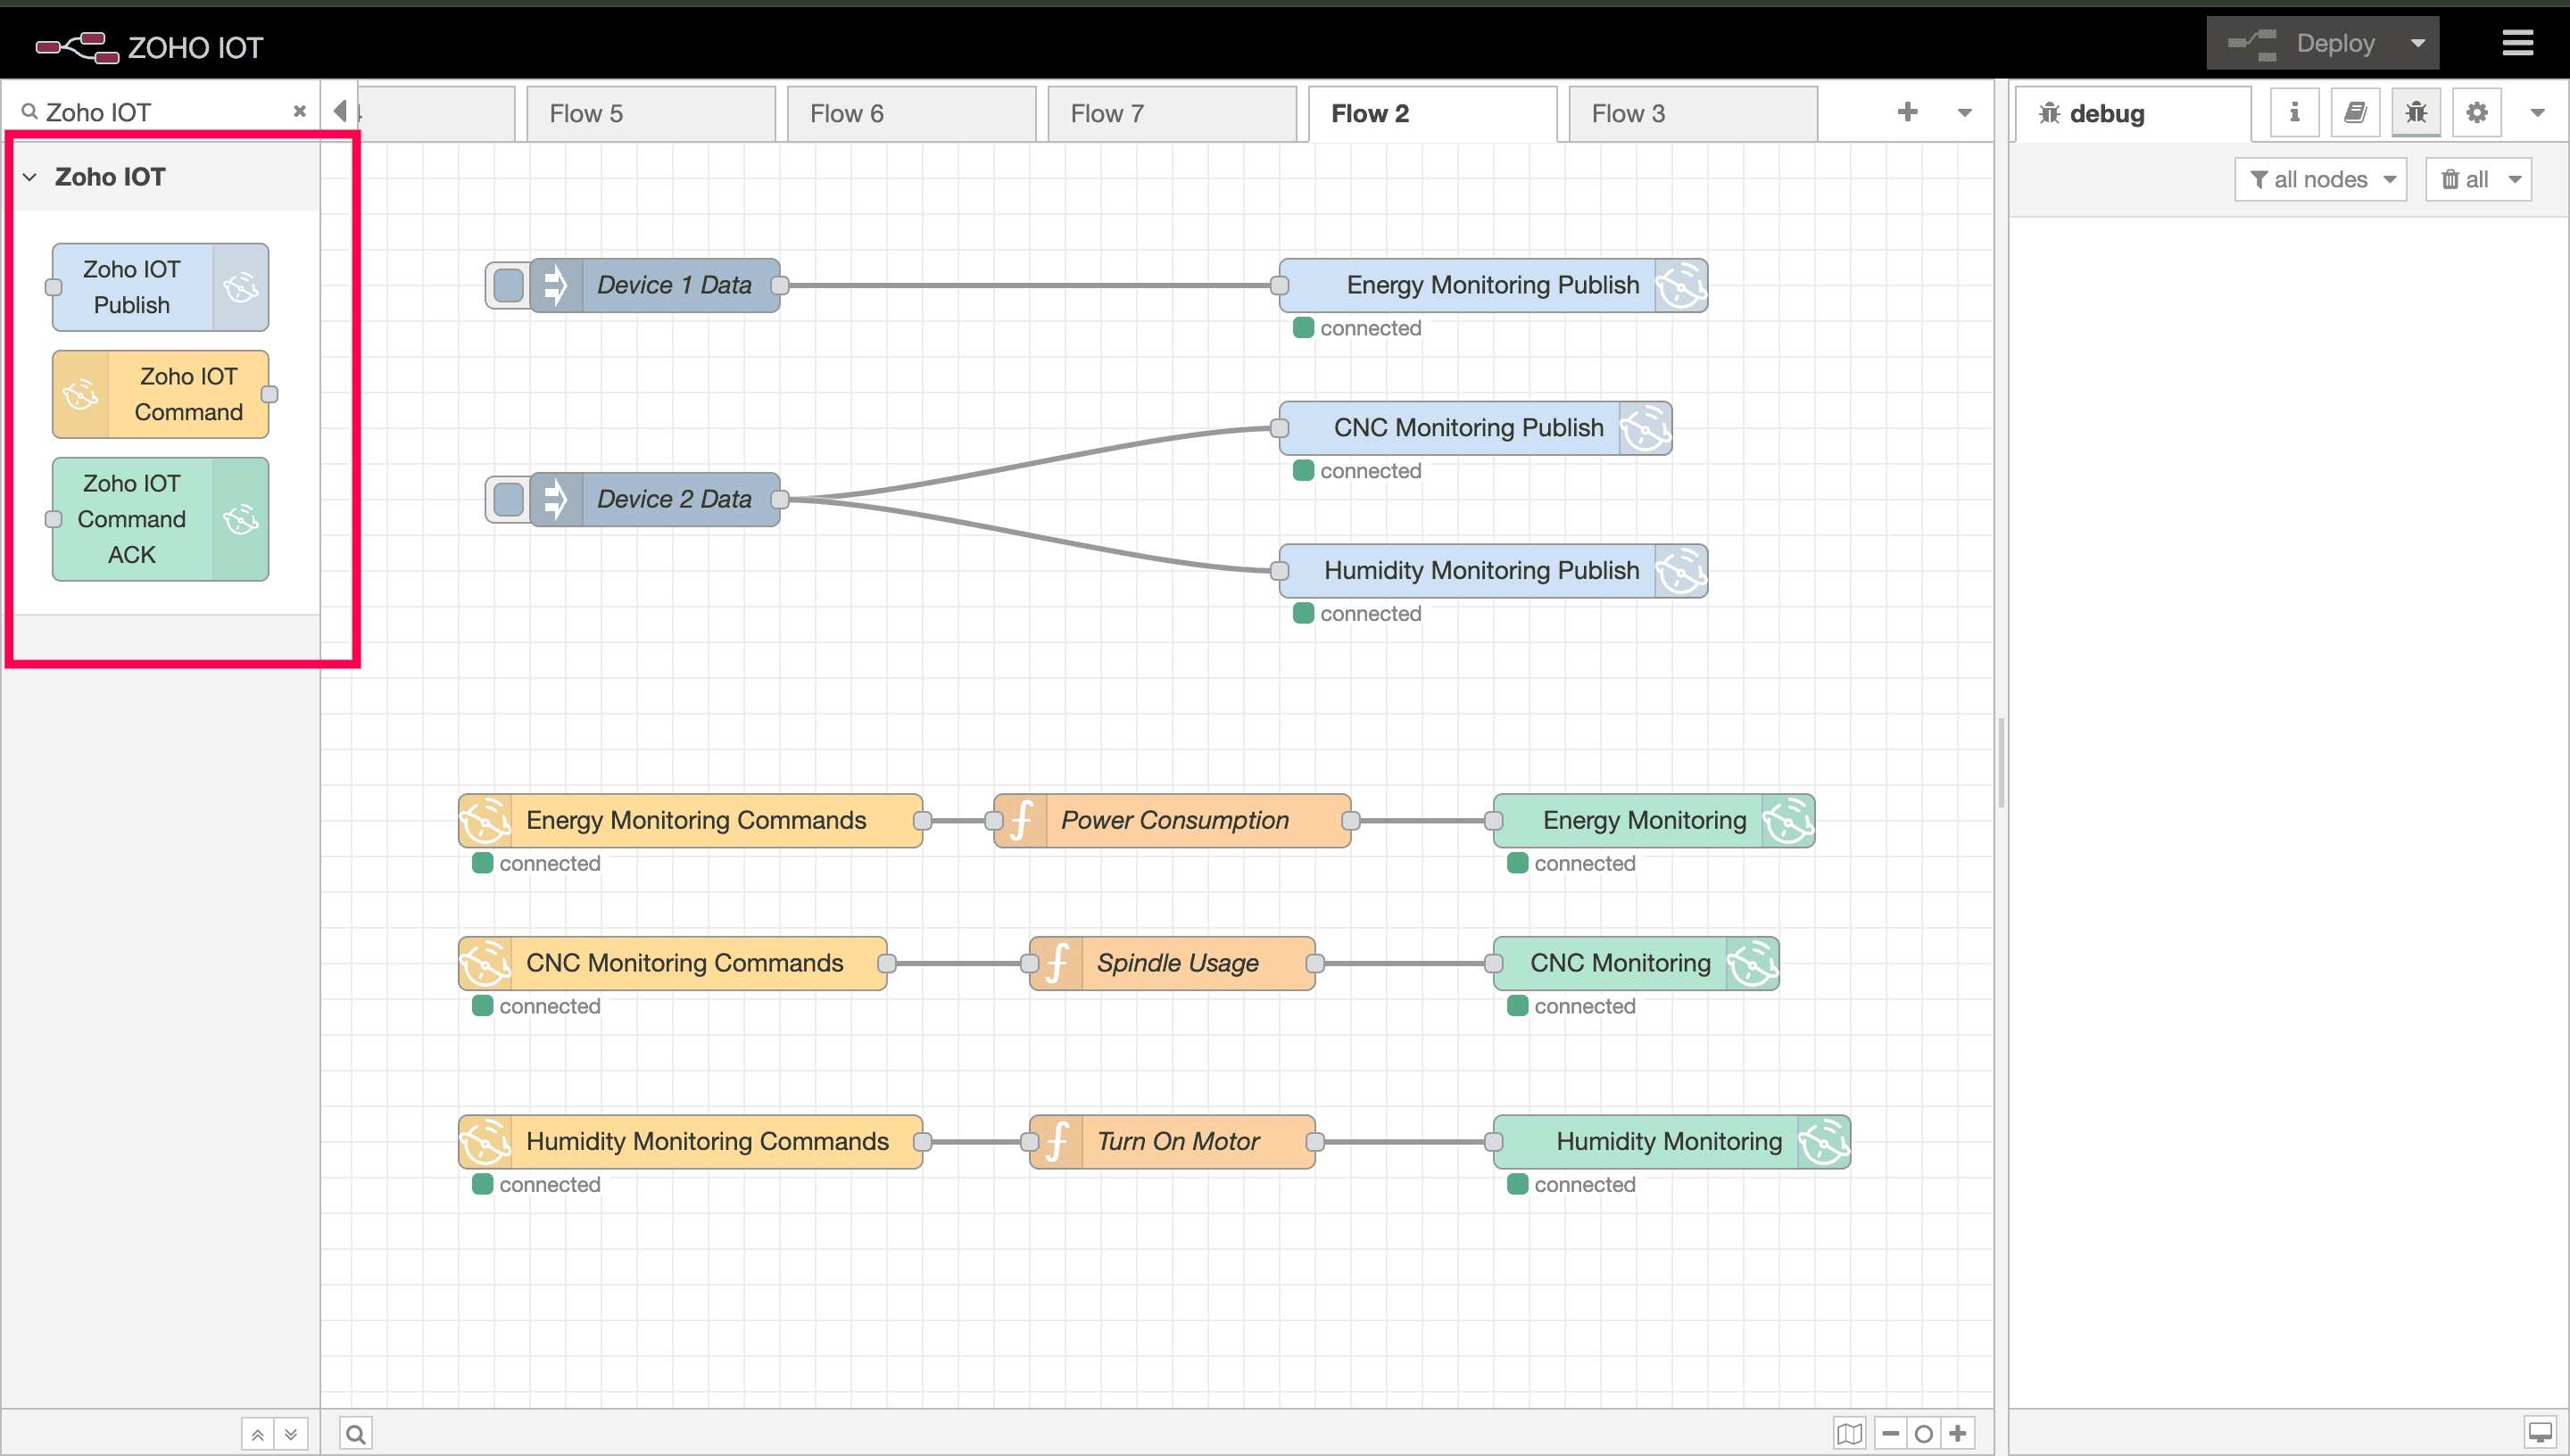Select the debug bug sidebar icon
Image resolution: width=2570 pixels, height=1456 pixels.
point(2416,112)
